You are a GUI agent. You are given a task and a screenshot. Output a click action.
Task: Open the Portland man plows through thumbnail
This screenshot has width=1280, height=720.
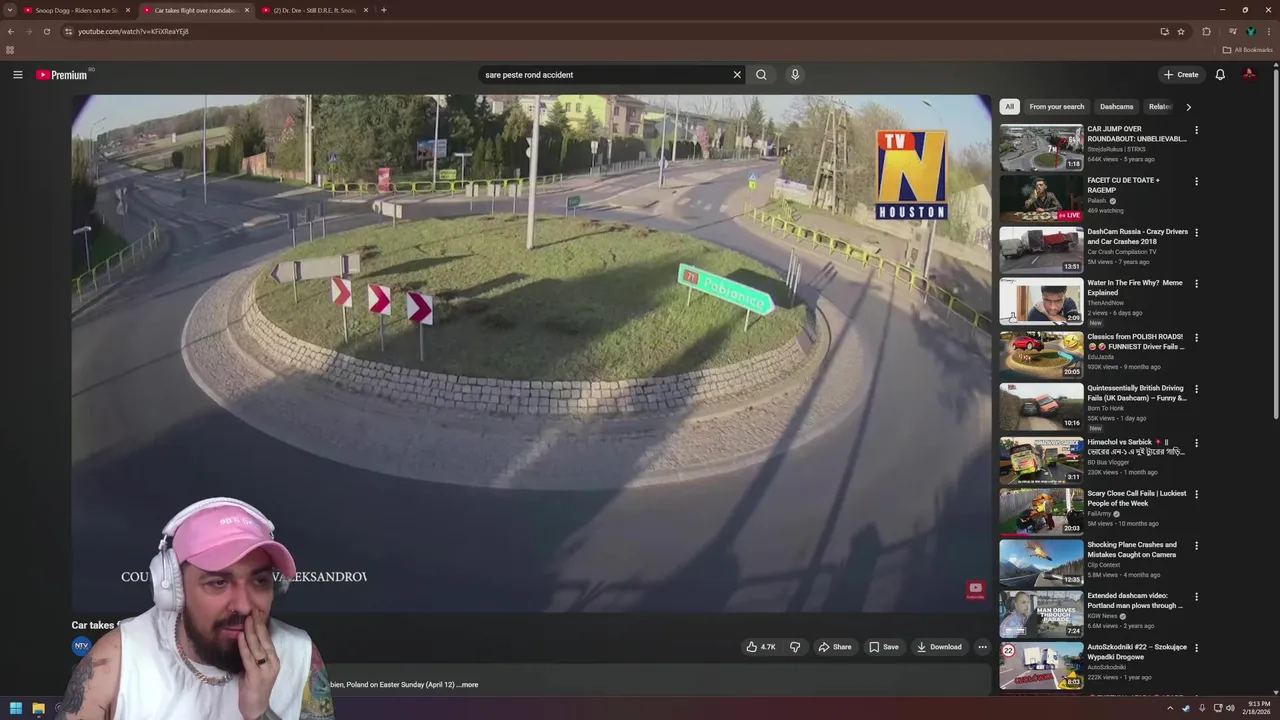tap(1041, 614)
